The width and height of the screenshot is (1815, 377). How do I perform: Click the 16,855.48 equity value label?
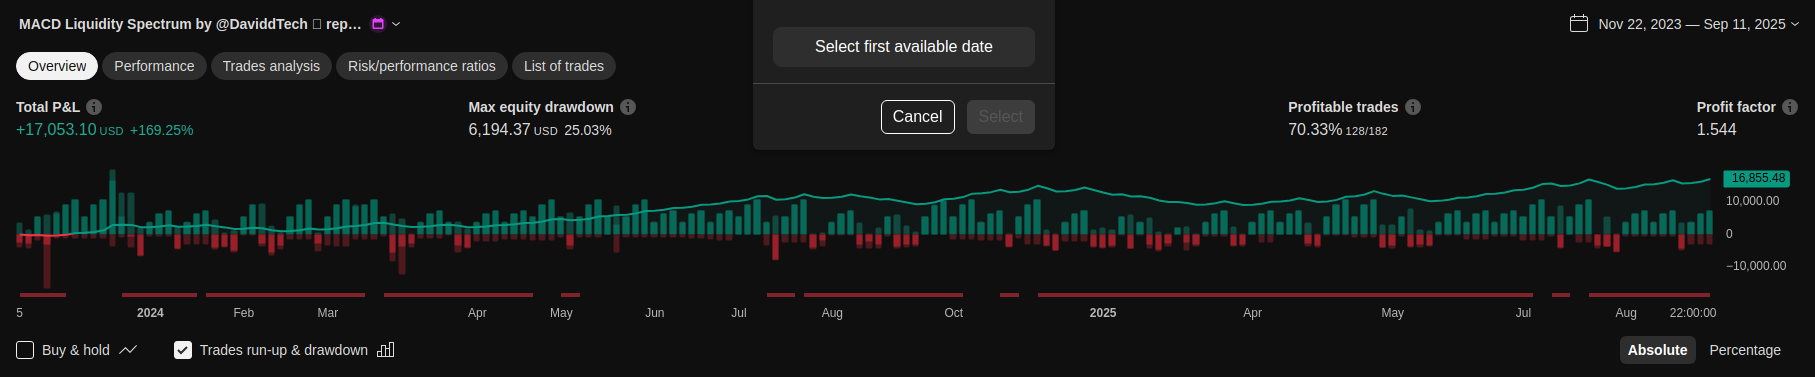1757,178
